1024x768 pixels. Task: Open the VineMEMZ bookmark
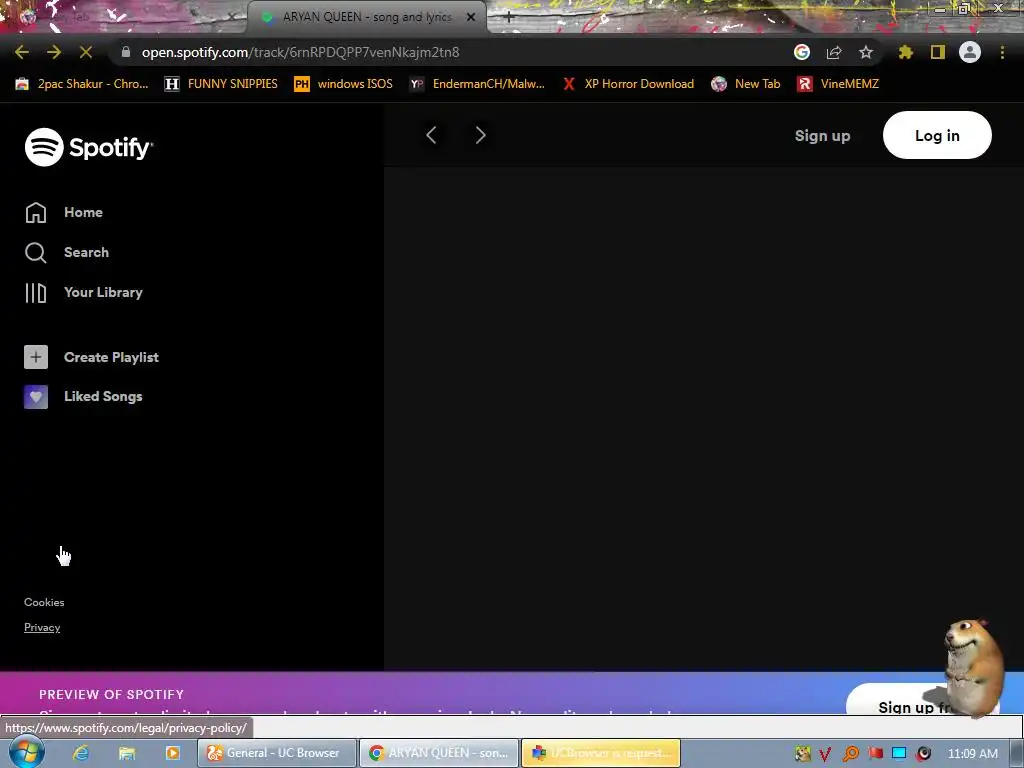(839, 84)
